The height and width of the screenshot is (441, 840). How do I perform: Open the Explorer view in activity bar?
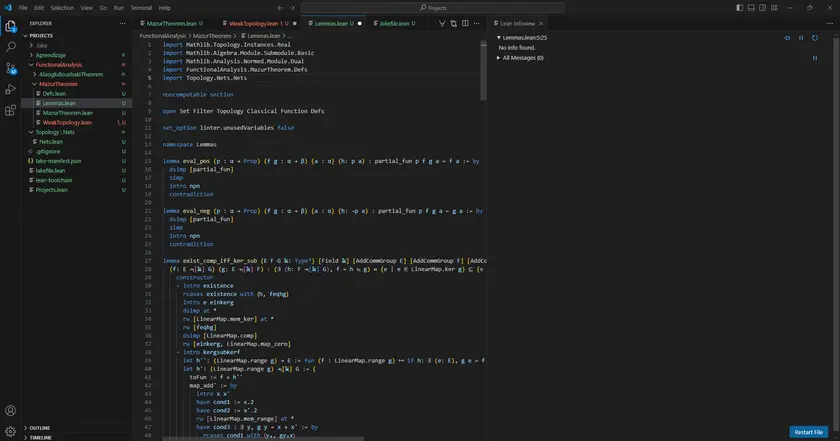10,26
